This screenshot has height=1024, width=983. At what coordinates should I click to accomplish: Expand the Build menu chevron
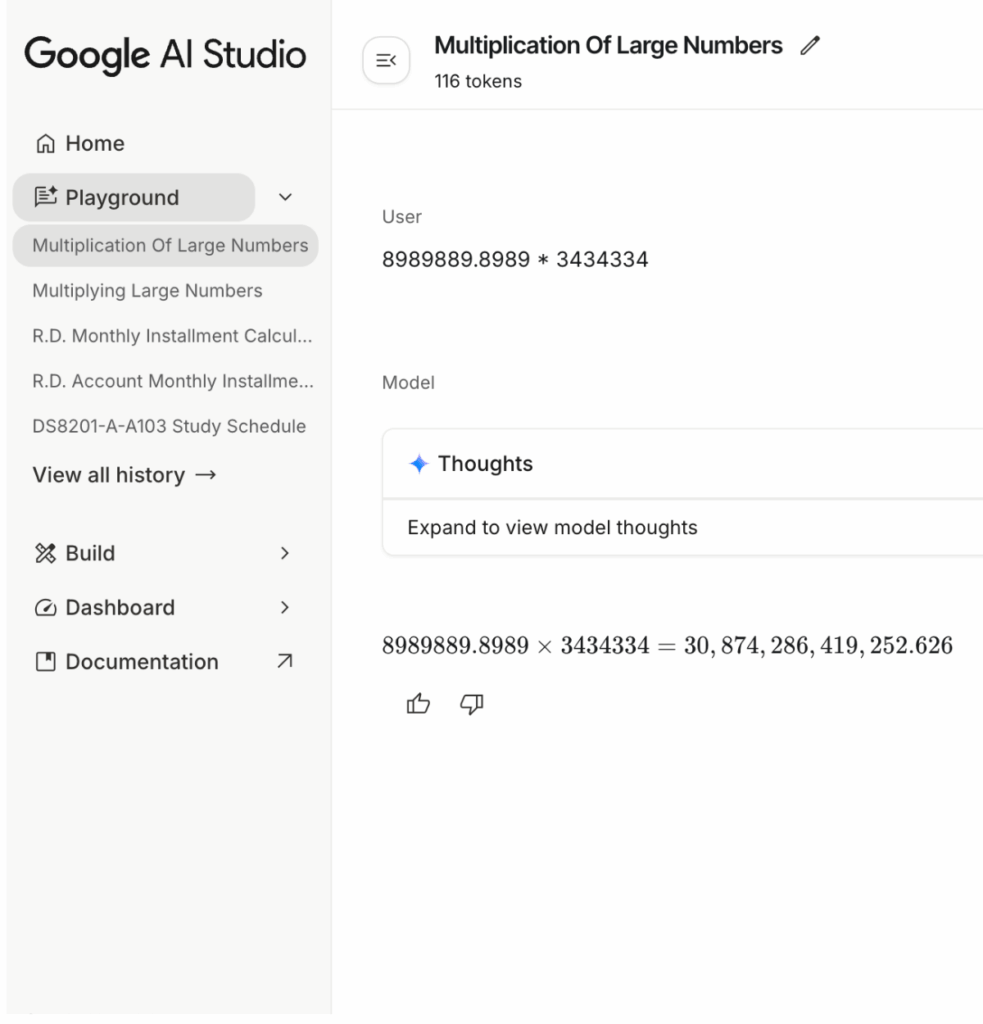(x=285, y=553)
